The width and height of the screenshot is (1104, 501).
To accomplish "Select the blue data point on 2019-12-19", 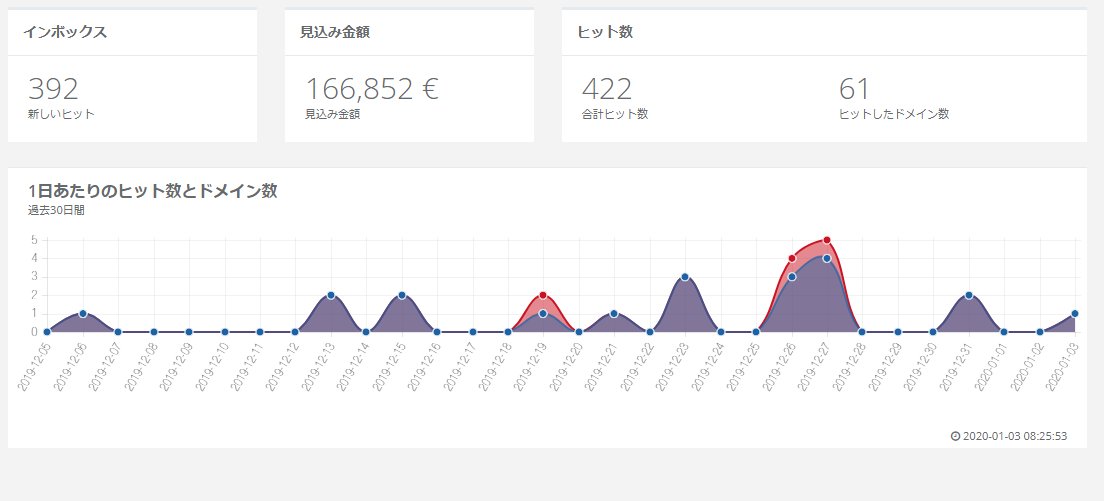I will pyautogui.click(x=543, y=314).
